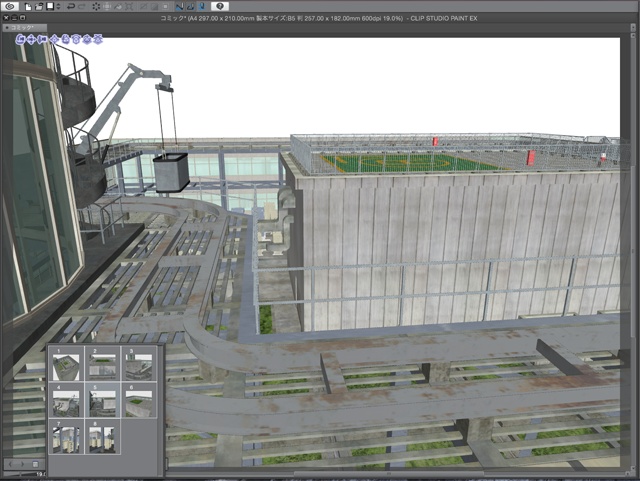Click the Open file toolbar icon

pos(38,6)
